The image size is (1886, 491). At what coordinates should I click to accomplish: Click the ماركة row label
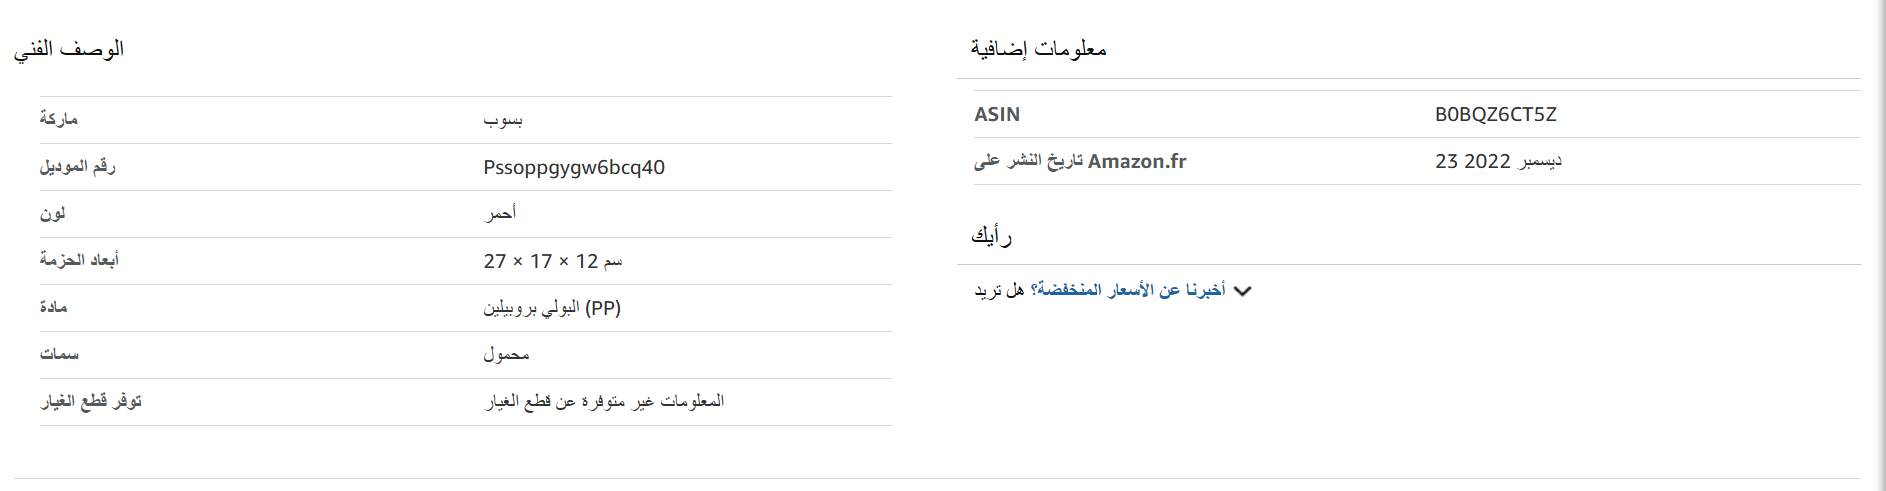(x=58, y=119)
